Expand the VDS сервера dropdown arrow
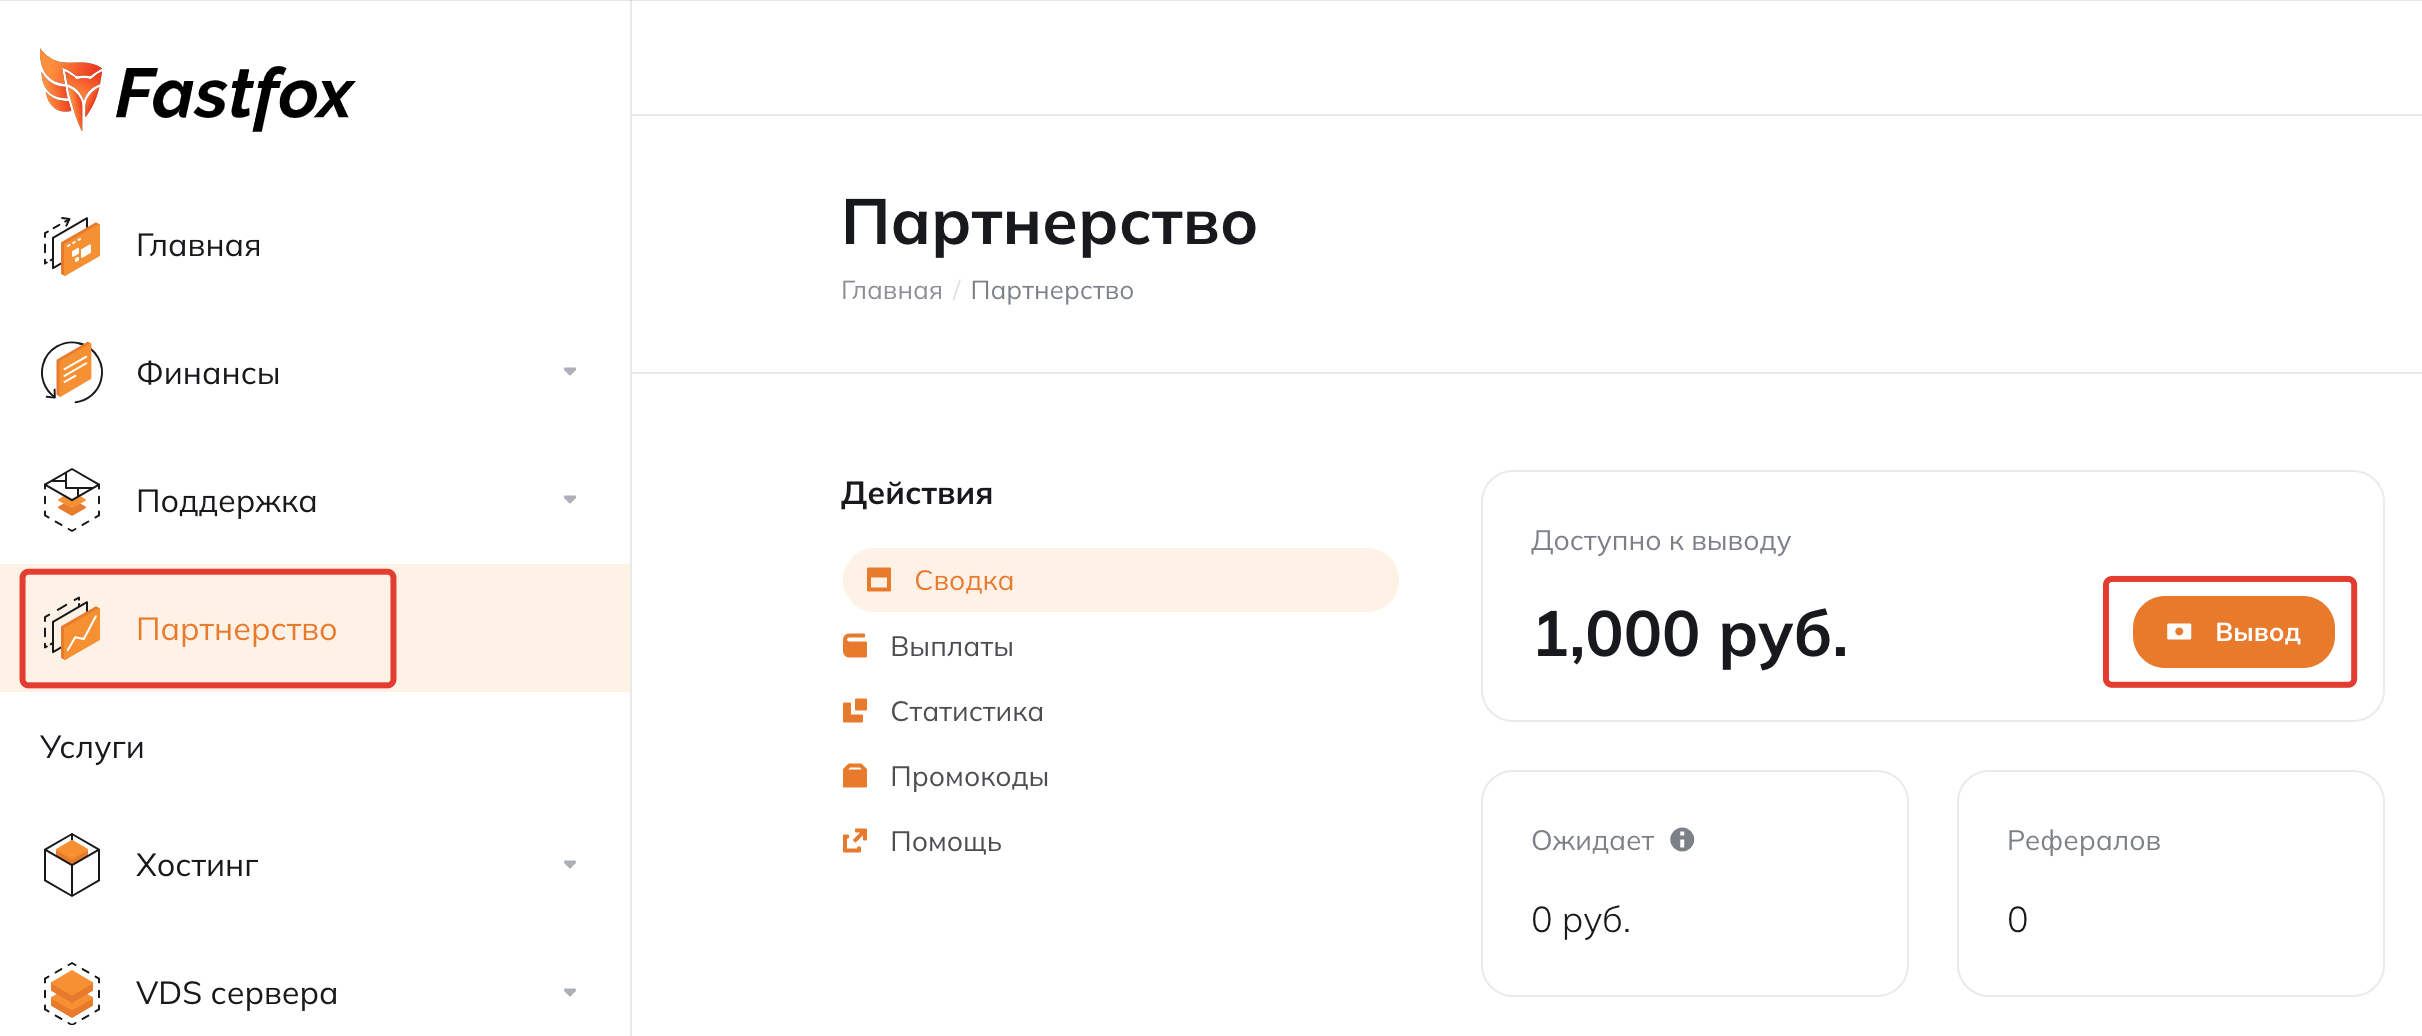Viewport: 2422px width, 1036px height. (x=570, y=993)
